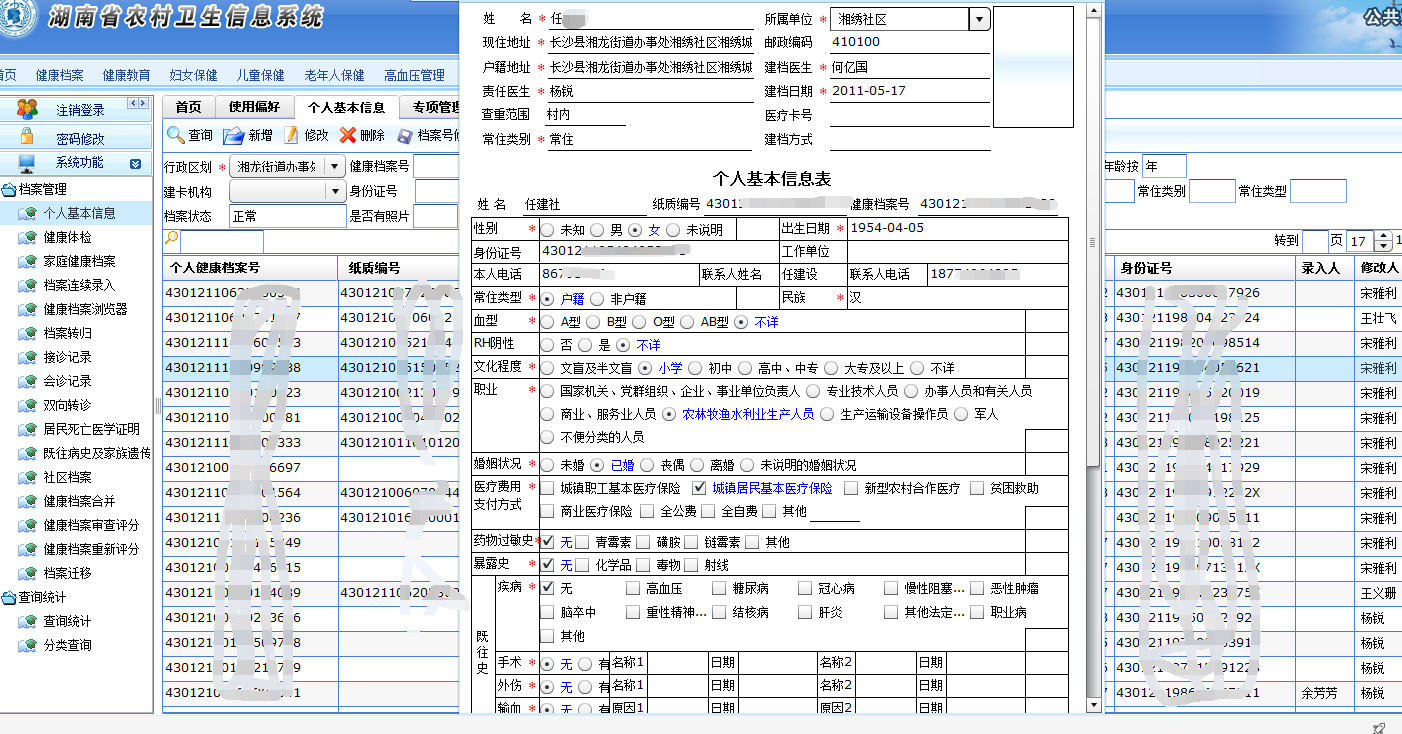Open the 高血压管理 top menu

coord(414,75)
